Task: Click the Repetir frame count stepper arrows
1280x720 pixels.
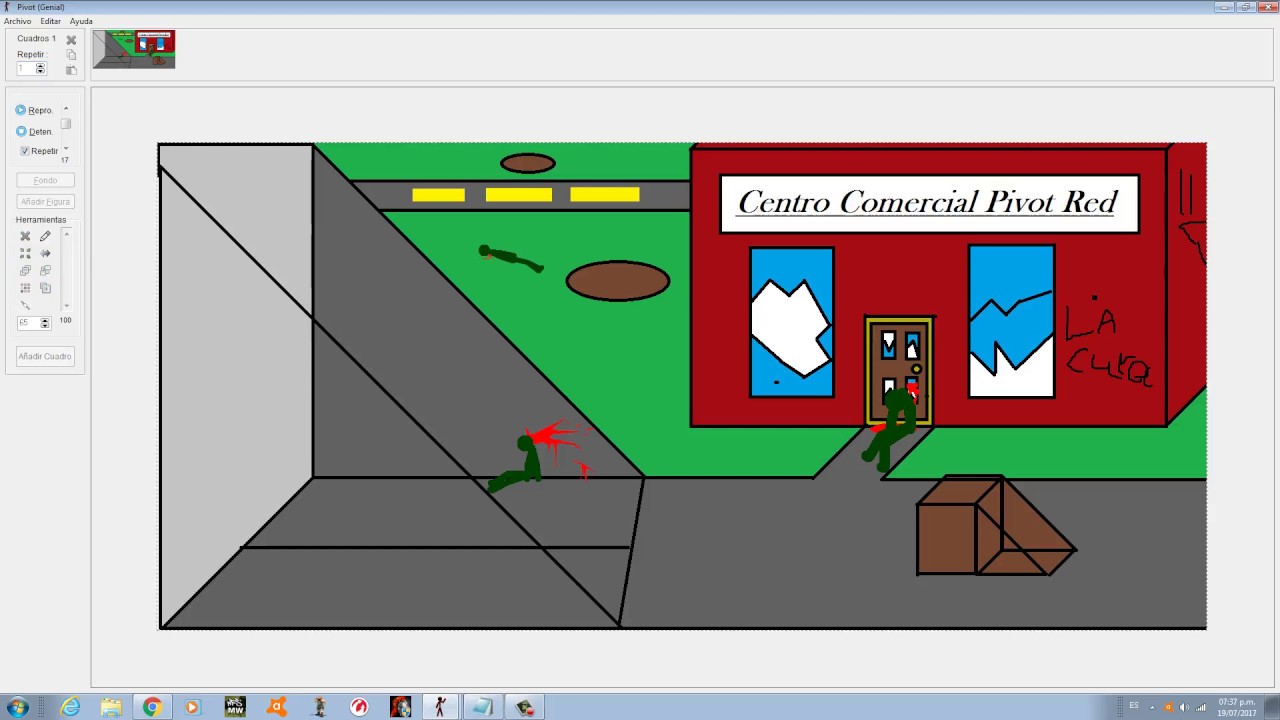Action: (x=41, y=69)
